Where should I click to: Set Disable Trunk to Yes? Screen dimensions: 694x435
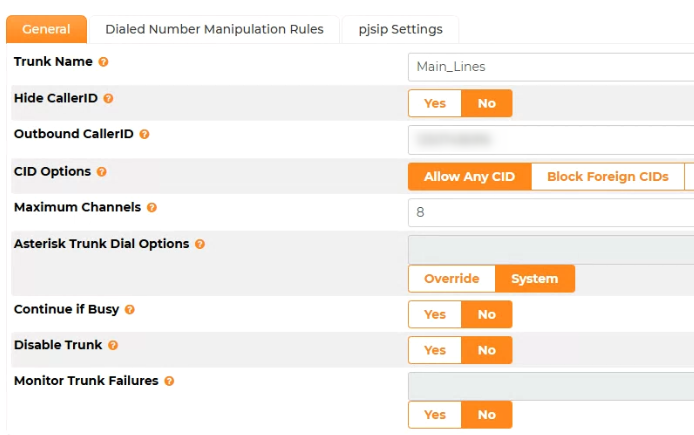[435, 350]
